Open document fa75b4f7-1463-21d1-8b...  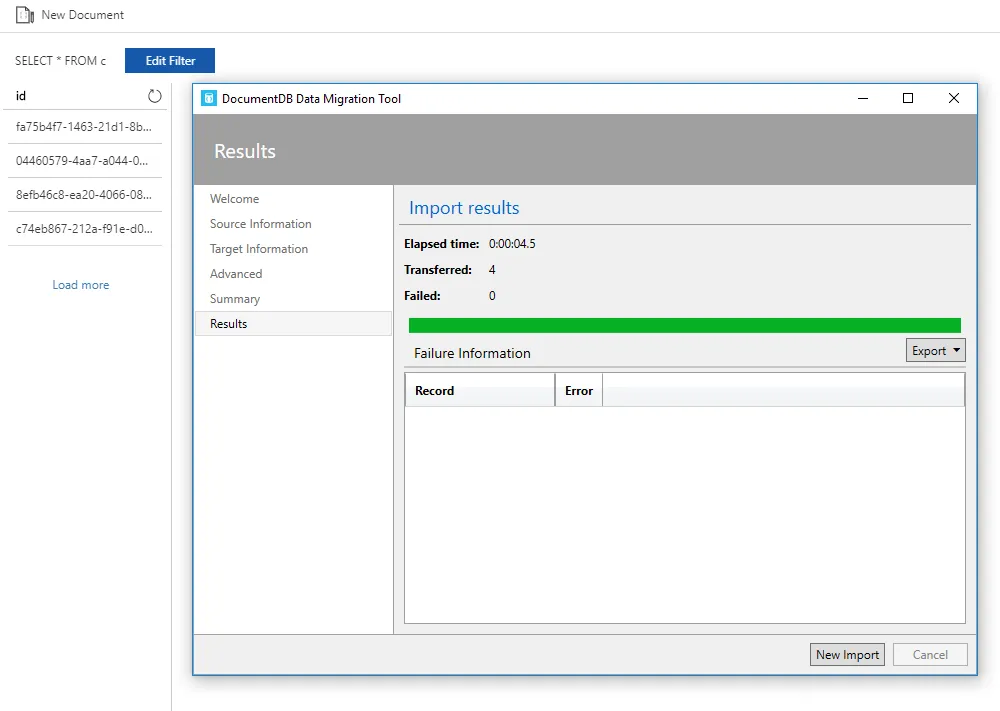84,127
